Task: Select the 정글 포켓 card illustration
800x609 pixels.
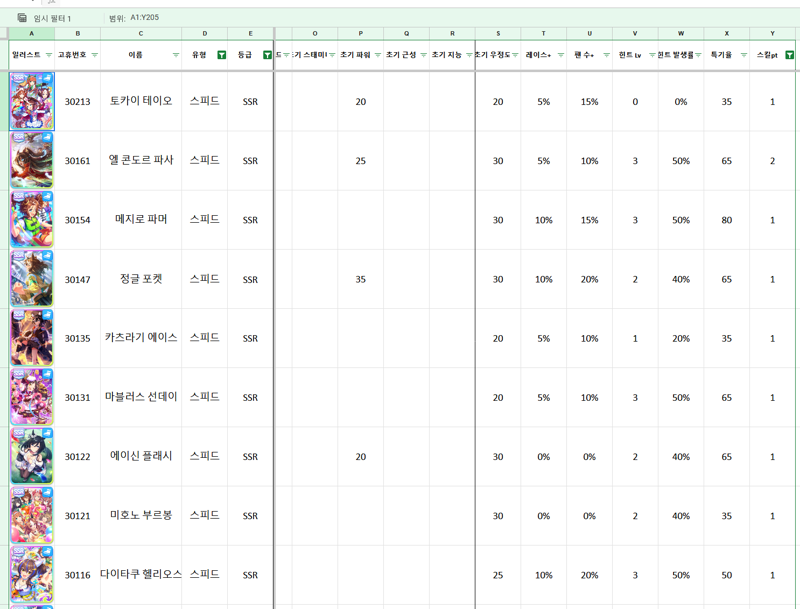Action: (32, 278)
